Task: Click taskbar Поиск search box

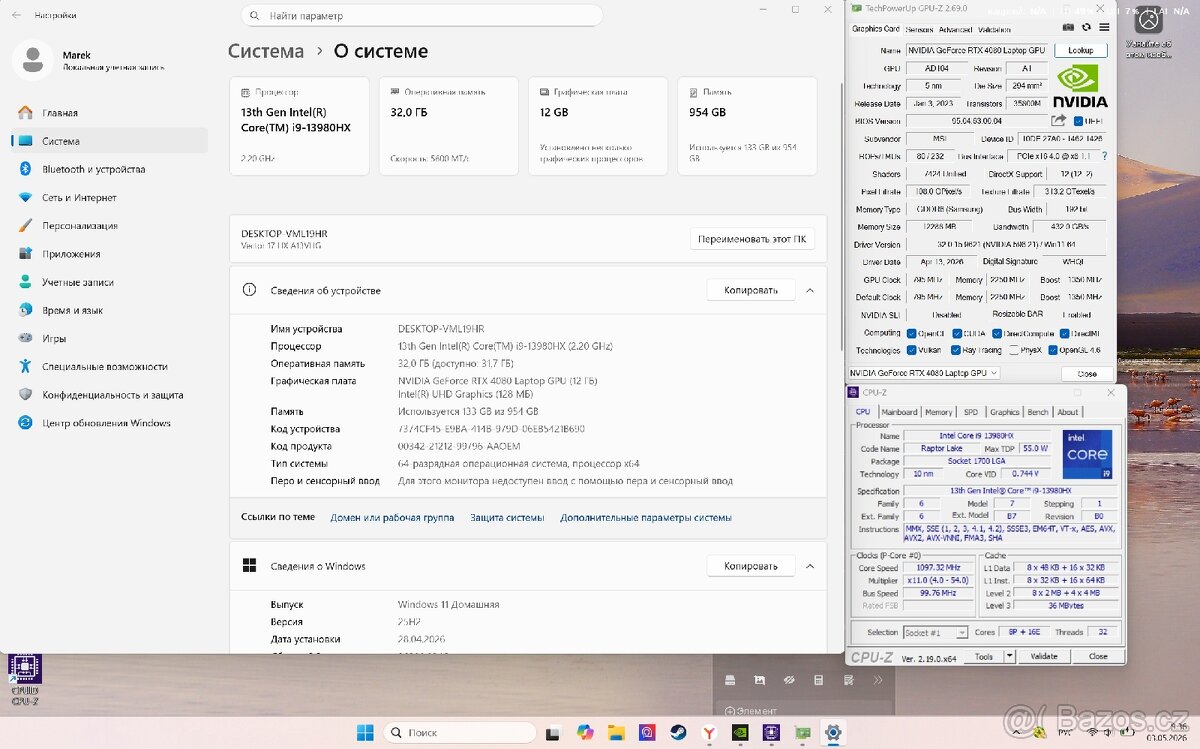Action: click(458, 732)
